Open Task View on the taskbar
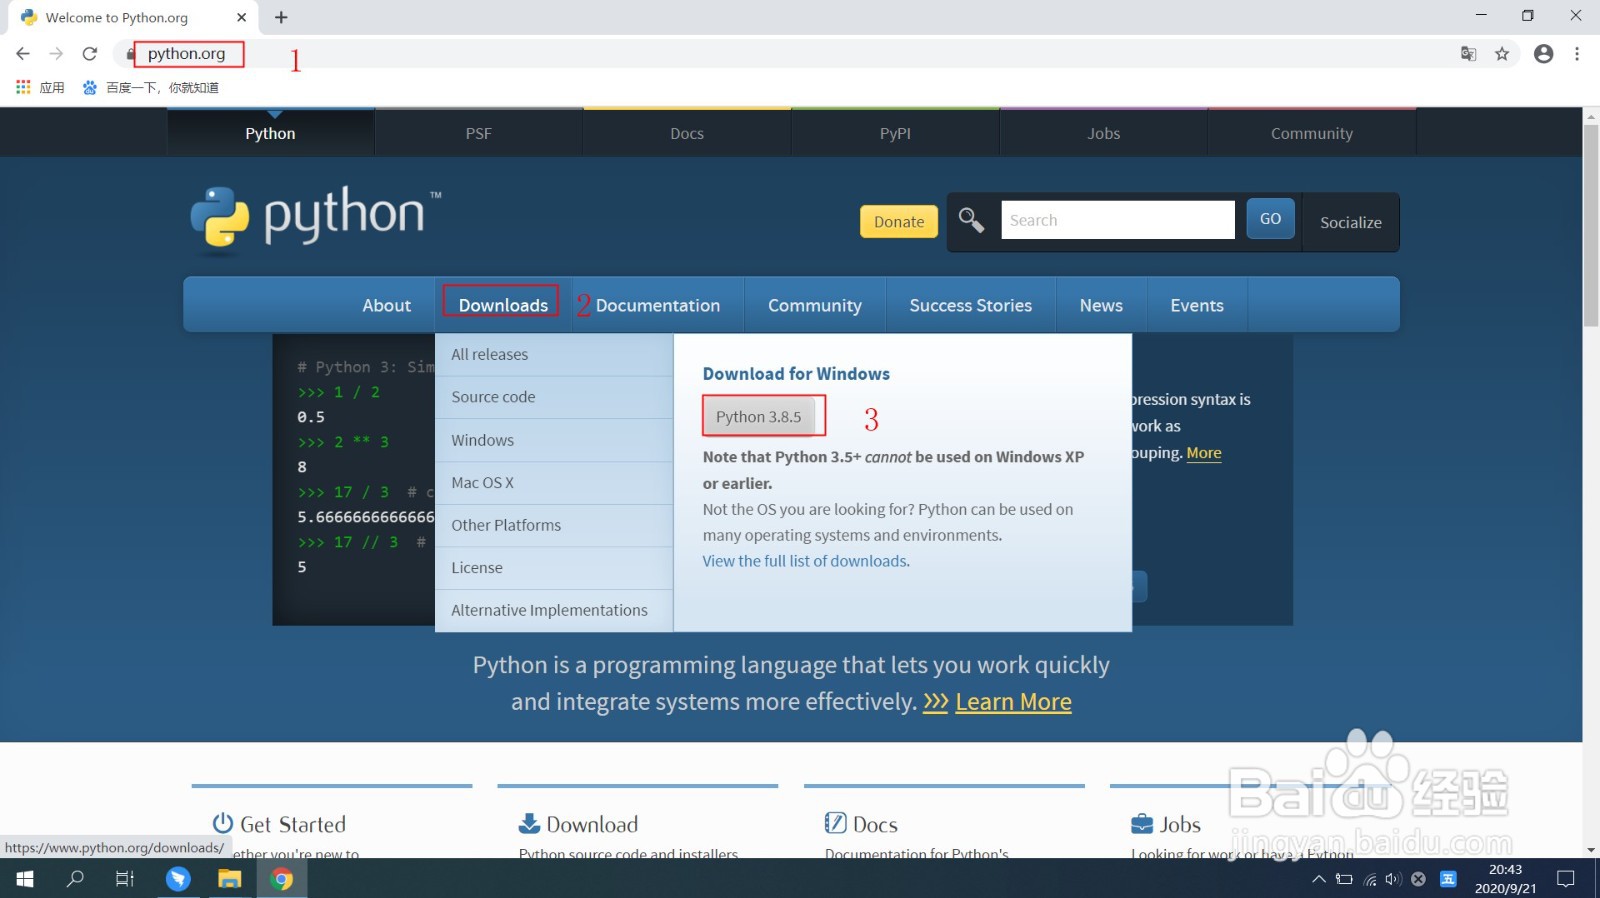Screen dimensions: 1600x898 click(x=125, y=879)
